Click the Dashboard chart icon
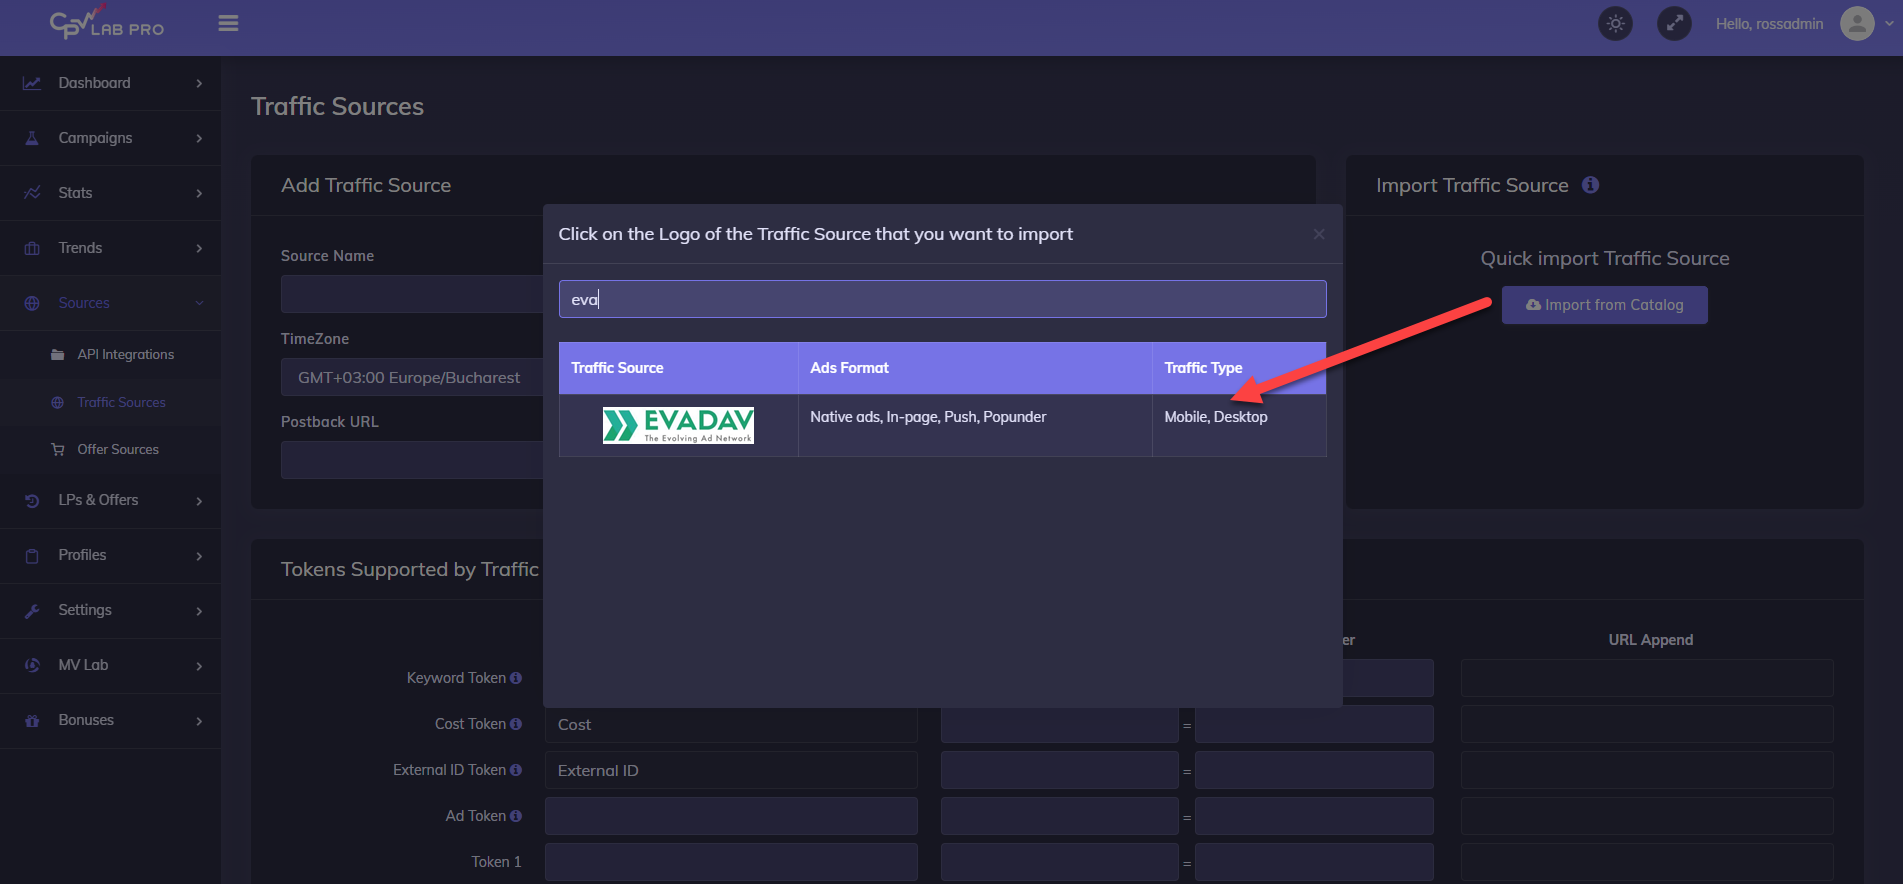Image resolution: width=1903 pixels, height=884 pixels. click(x=32, y=83)
